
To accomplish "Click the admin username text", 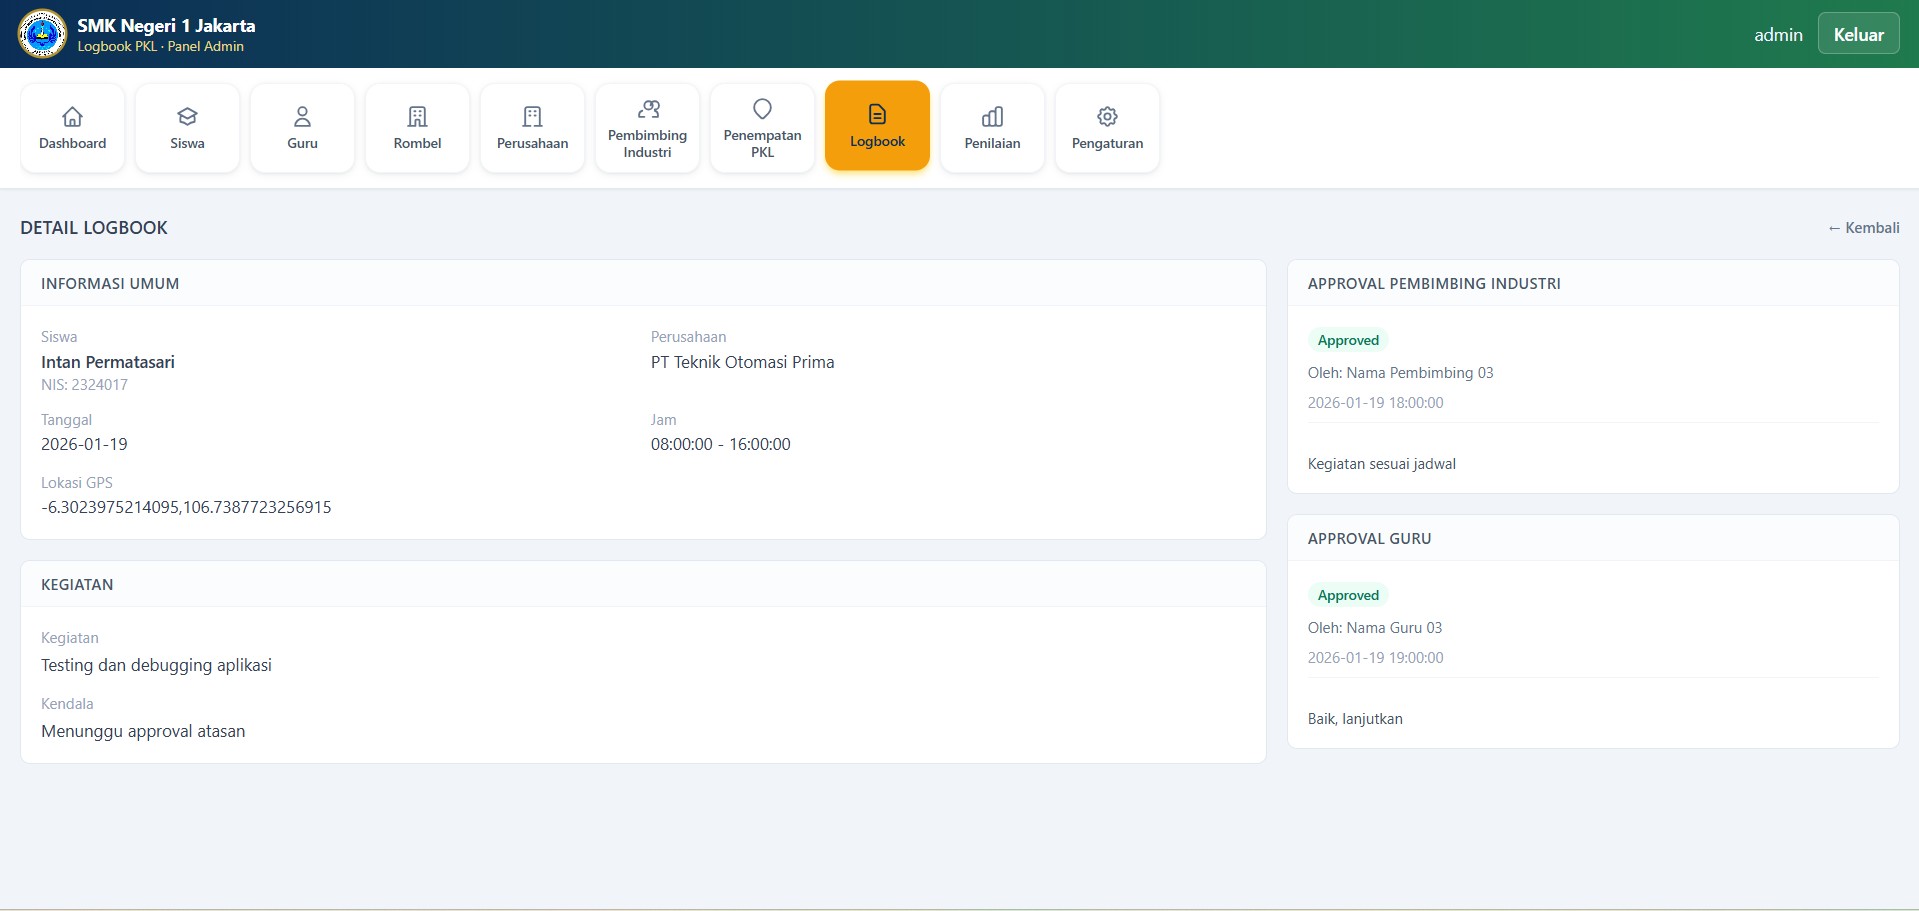I will pyautogui.click(x=1778, y=34).
